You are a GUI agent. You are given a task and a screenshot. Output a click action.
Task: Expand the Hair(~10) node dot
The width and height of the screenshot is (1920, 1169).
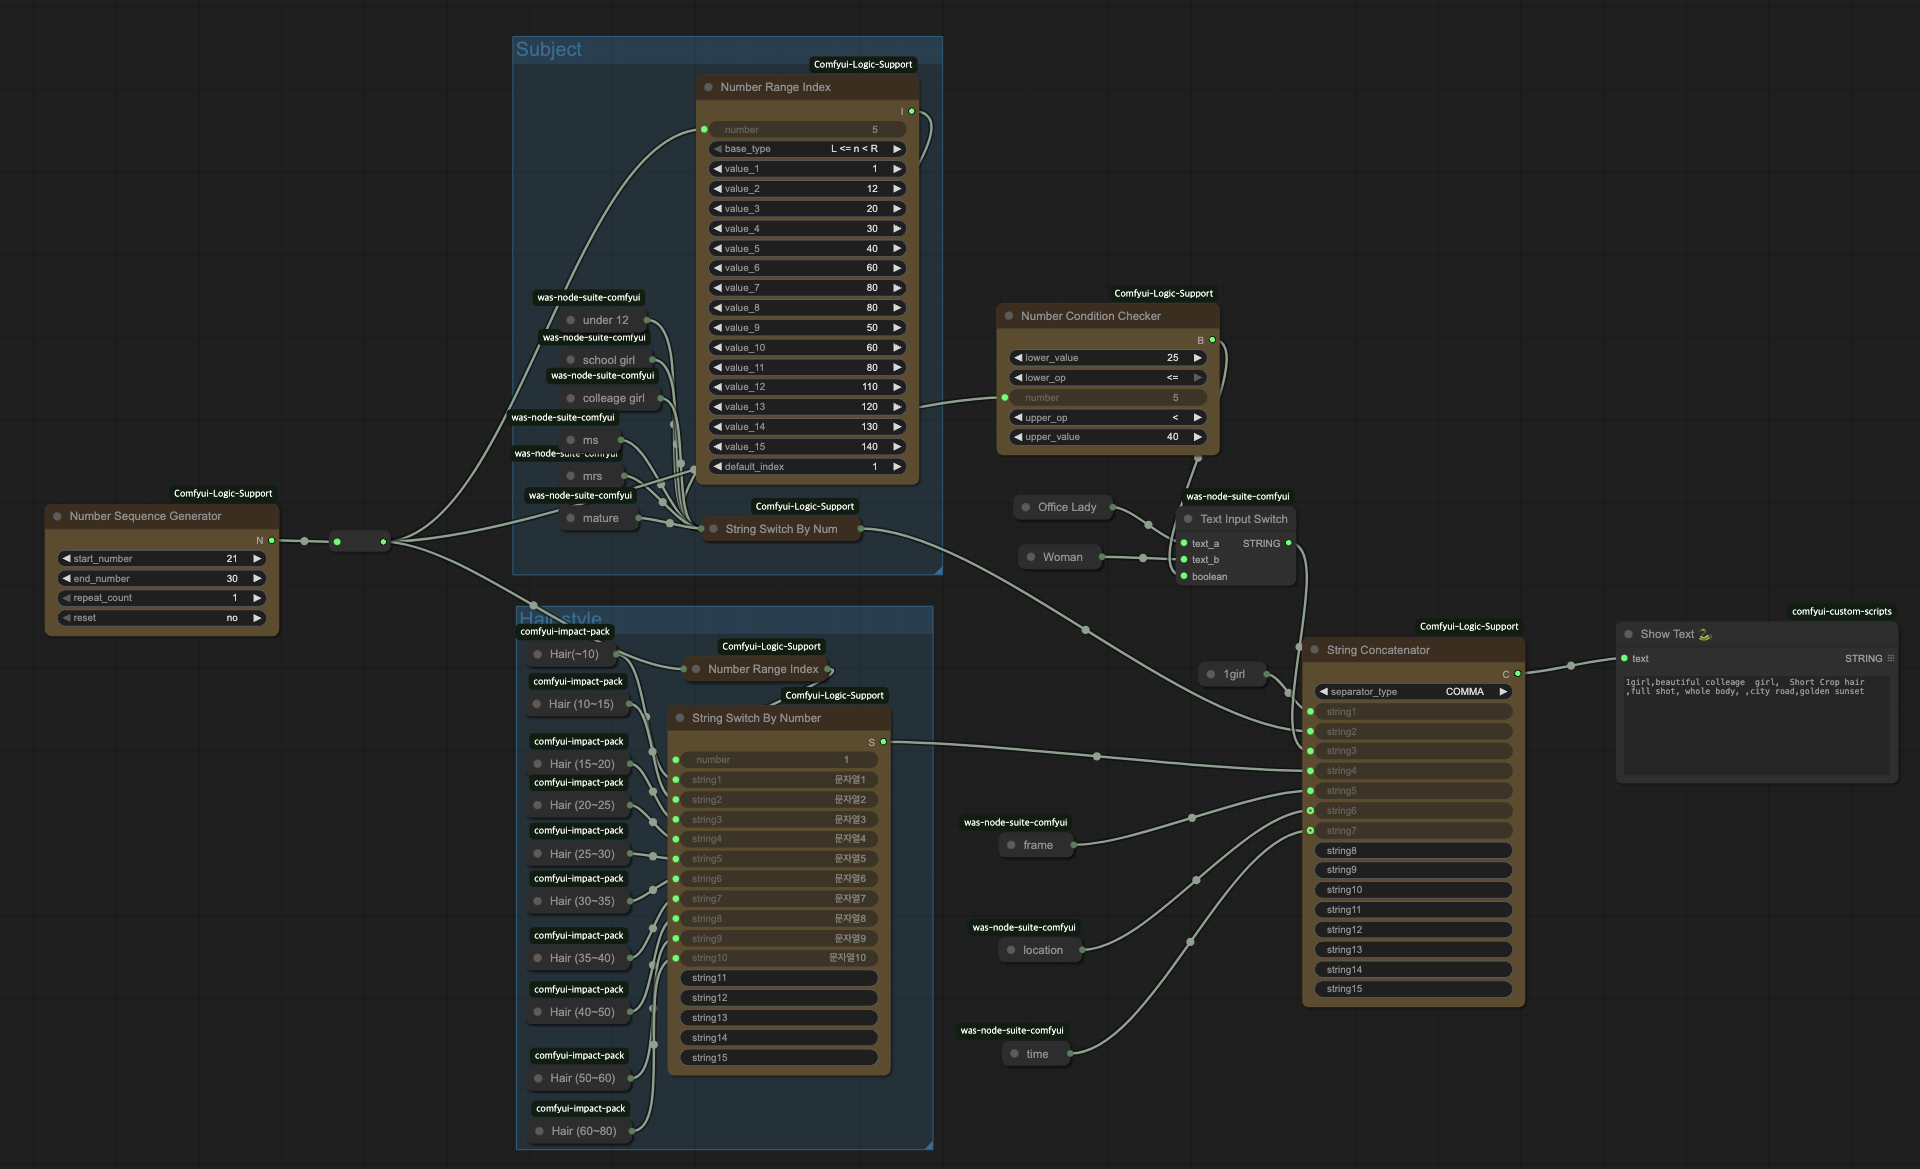(537, 654)
